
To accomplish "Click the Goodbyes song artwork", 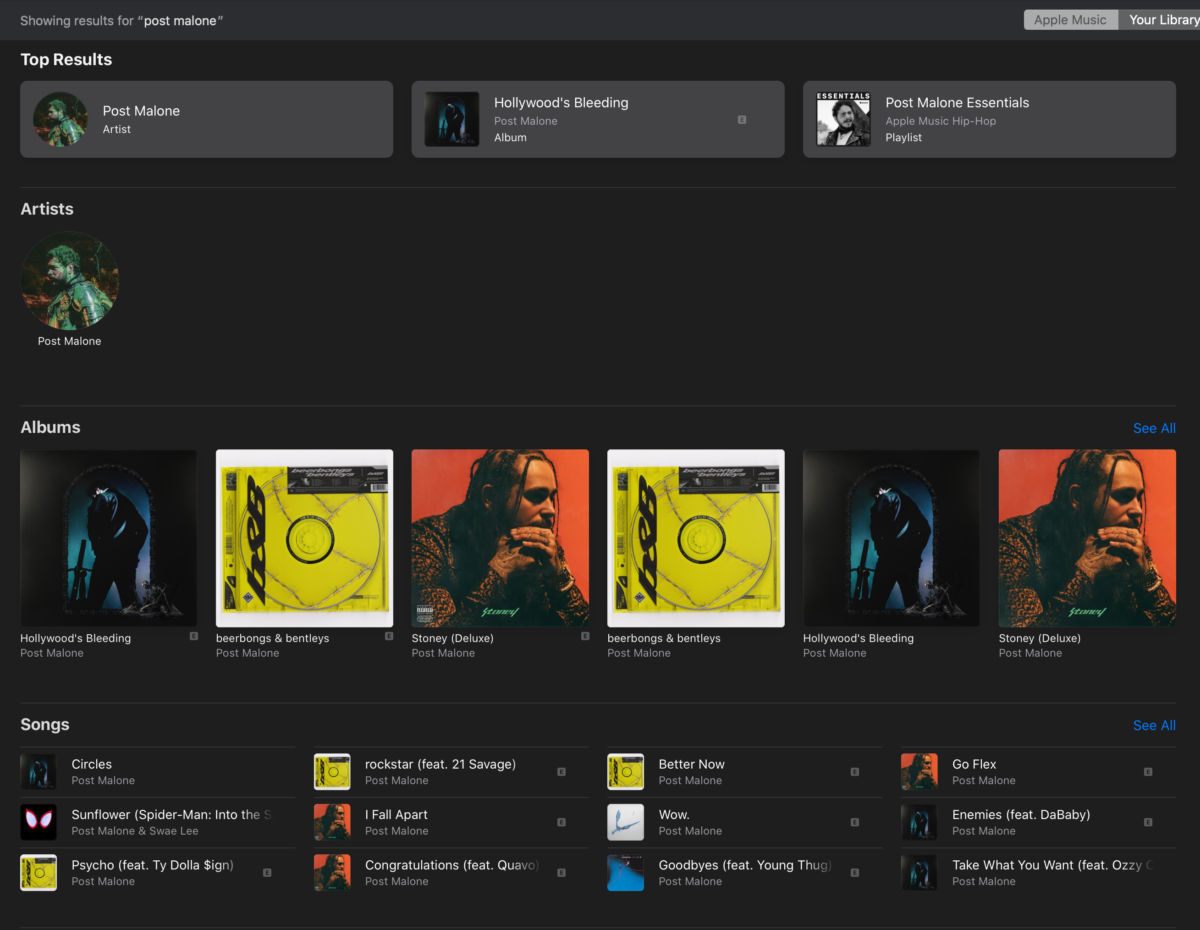I will 625,872.
